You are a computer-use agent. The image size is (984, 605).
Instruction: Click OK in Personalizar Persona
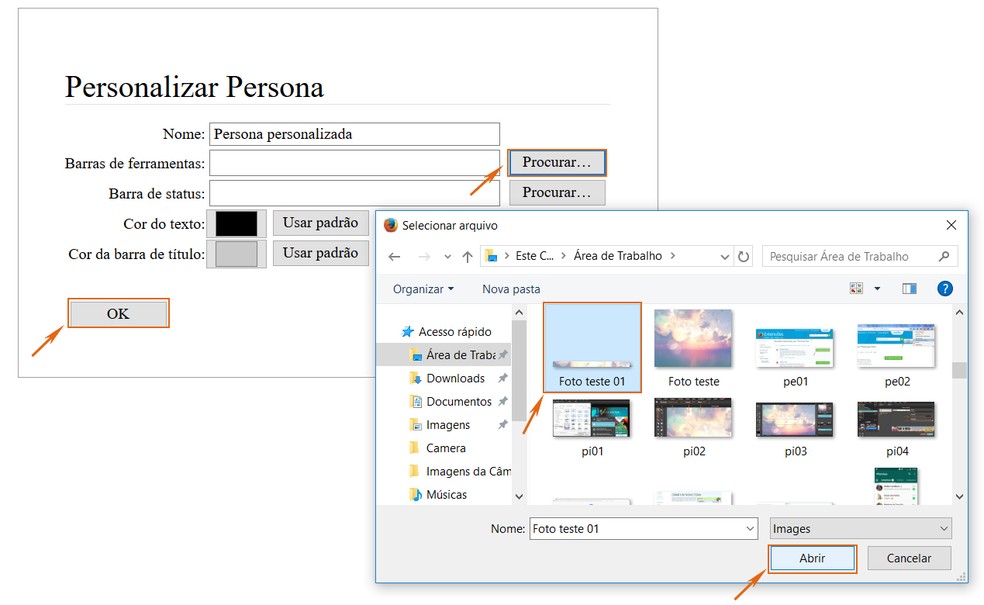[118, 313]
